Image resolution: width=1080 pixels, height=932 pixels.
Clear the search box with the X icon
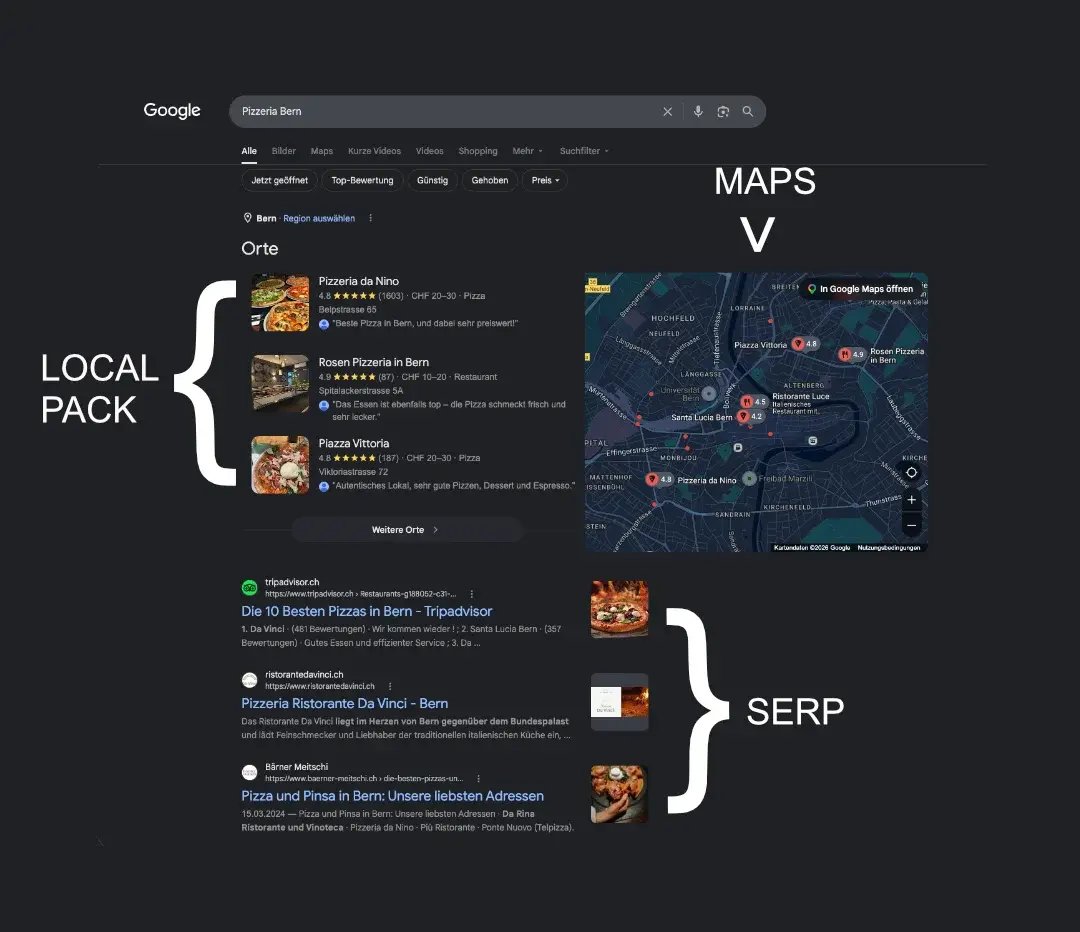(667, 112)
